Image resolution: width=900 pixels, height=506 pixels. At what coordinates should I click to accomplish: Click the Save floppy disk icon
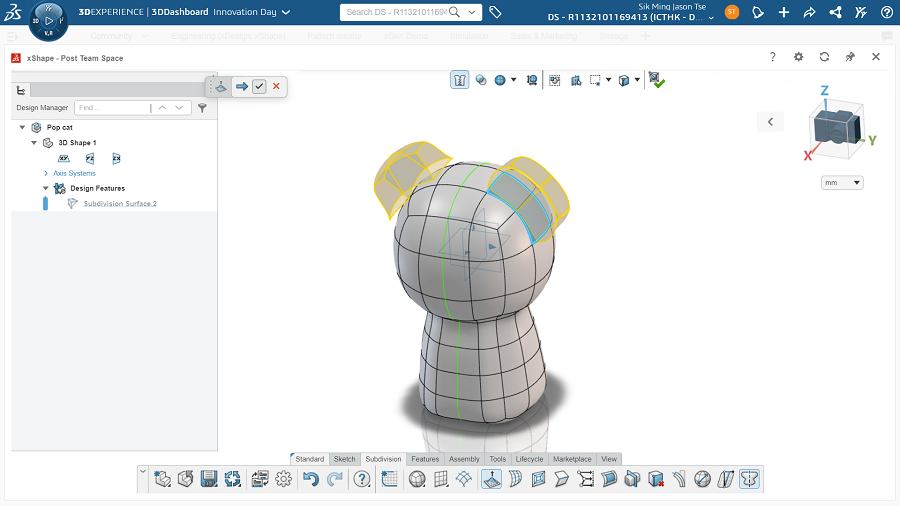tap(209, 480)
